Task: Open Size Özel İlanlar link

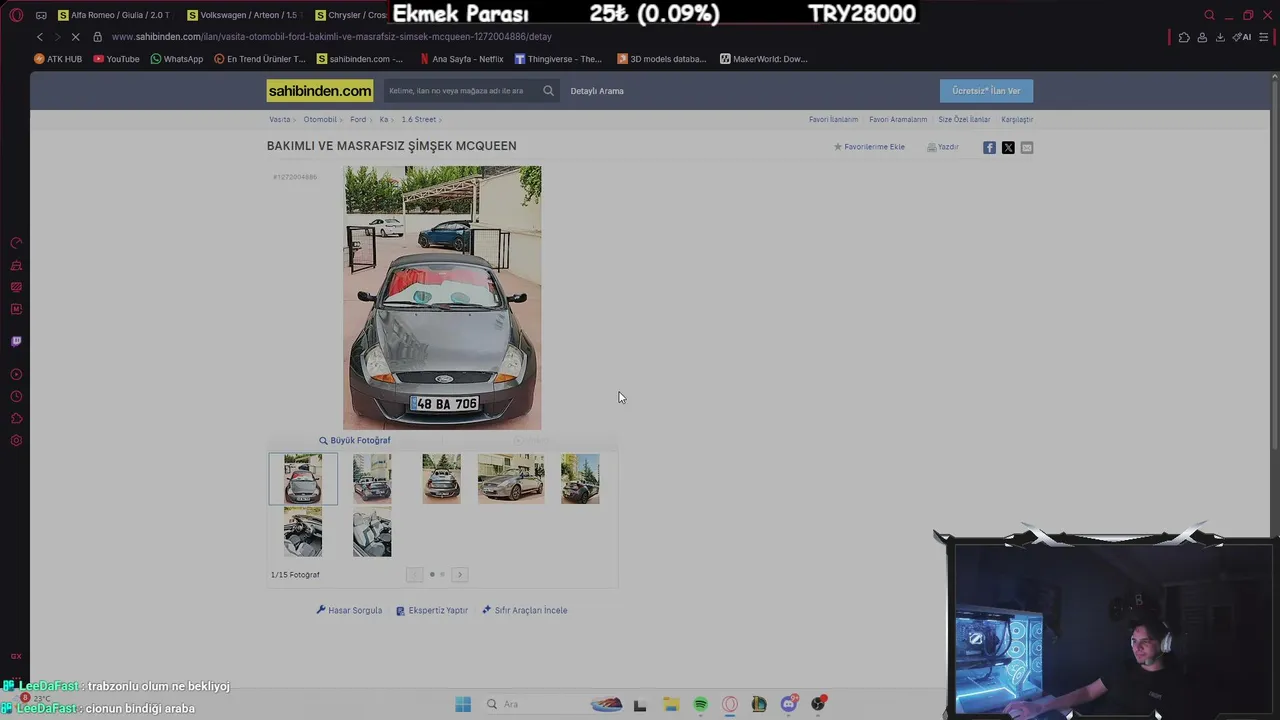Action: [964, 120]
